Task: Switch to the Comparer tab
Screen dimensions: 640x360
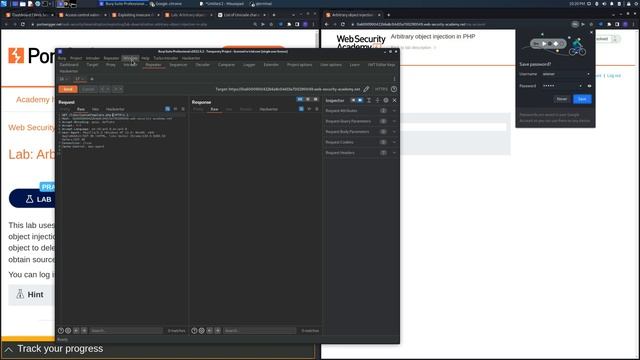Action: pos(226,65)
